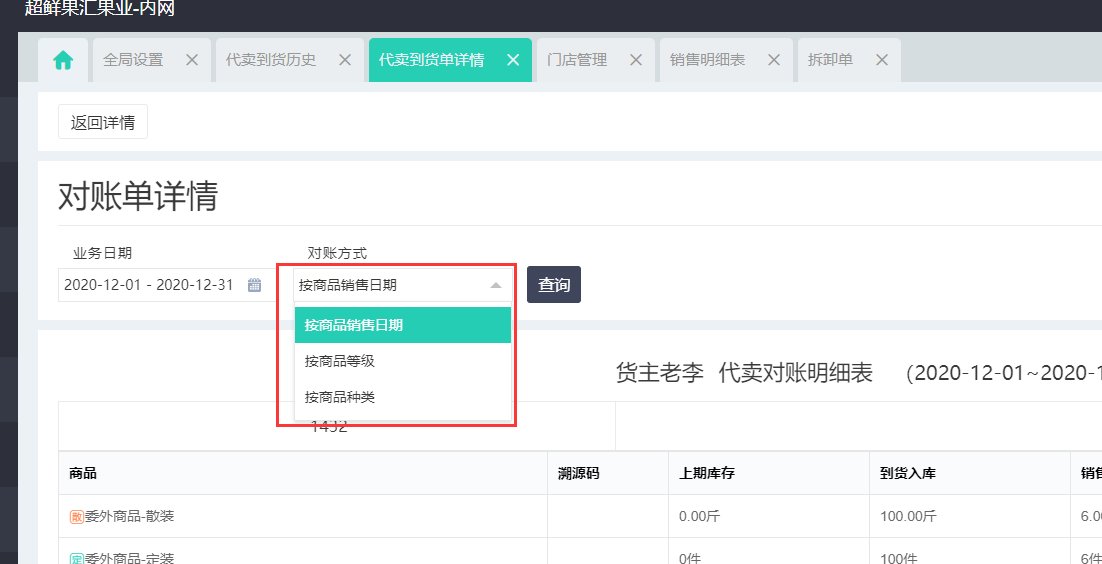The height and width of the screenshot is (564, 1102).
Task: Click the 对账单详情 heading
Action: tap(138, 198)
